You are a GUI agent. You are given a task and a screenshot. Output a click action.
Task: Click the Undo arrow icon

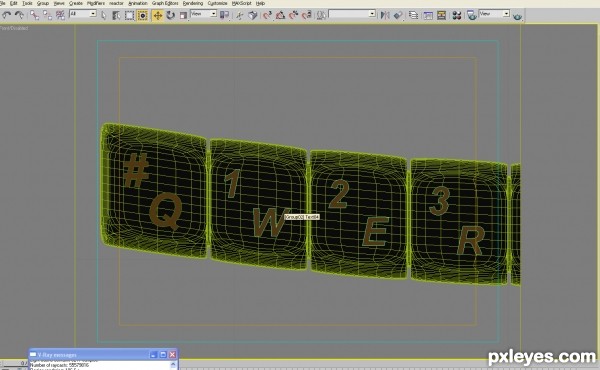(x=7, y=15)
